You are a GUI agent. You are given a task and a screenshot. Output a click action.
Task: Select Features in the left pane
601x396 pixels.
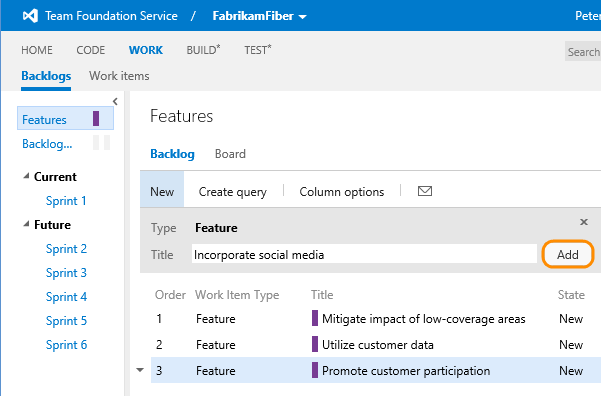tap(66, 119)
